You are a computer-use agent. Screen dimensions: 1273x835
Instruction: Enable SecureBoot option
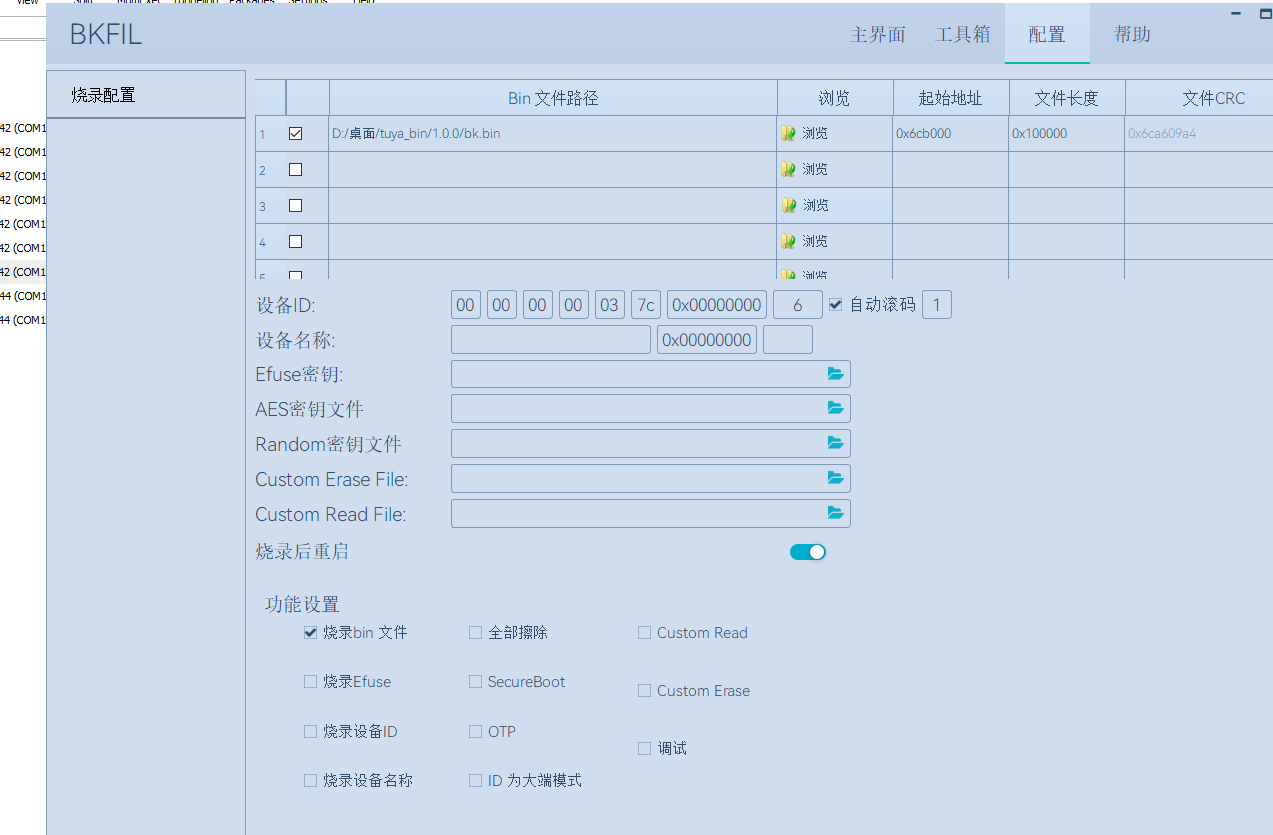475,681
